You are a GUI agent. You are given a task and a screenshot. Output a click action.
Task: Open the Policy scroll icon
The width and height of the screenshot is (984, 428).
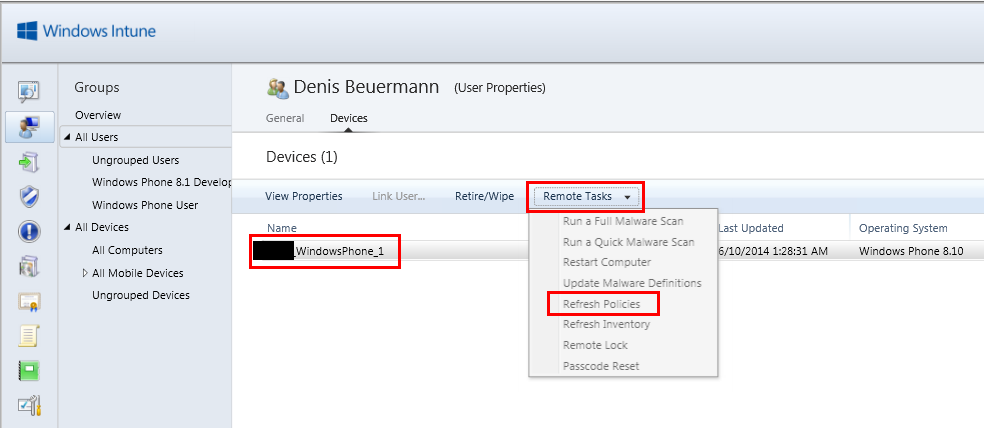(x=28, y=336)
